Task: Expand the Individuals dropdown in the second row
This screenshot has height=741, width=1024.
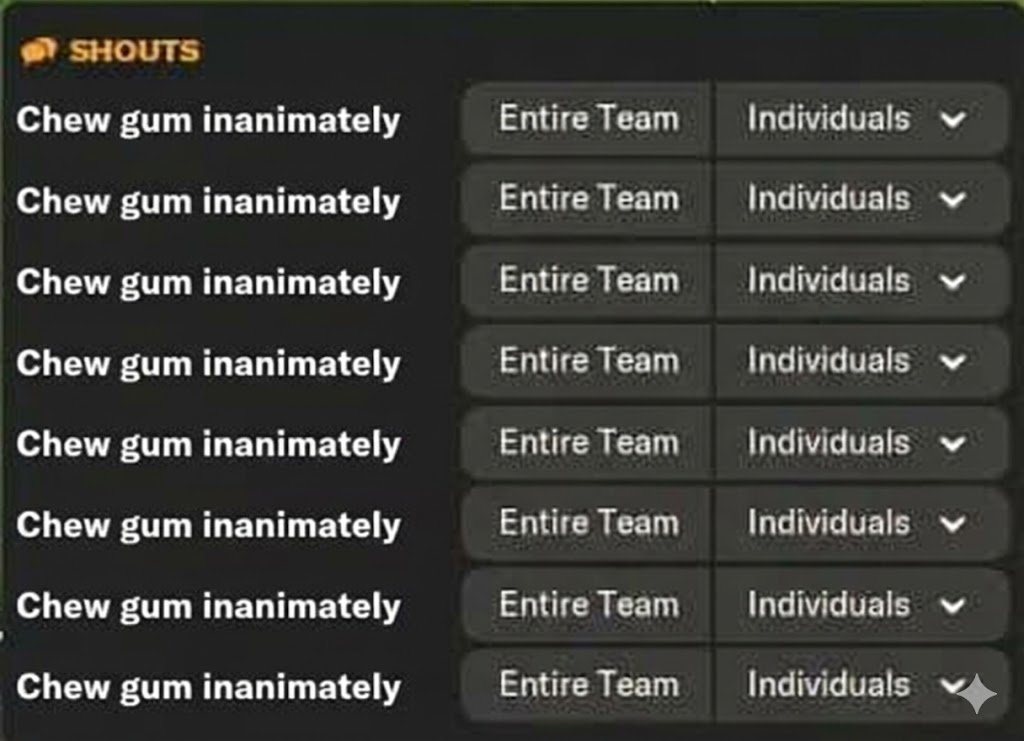Action: point(858,199)
